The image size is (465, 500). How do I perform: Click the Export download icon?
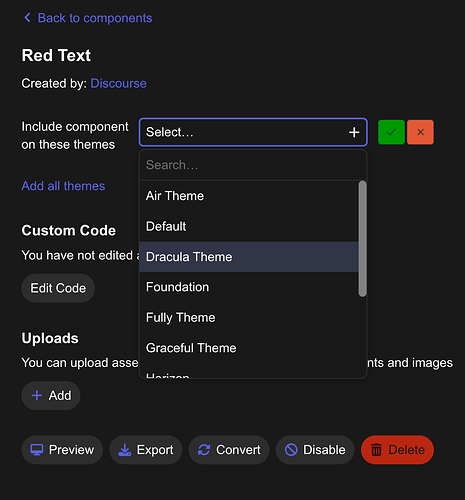pyautogui.click(x=125, y=450)
